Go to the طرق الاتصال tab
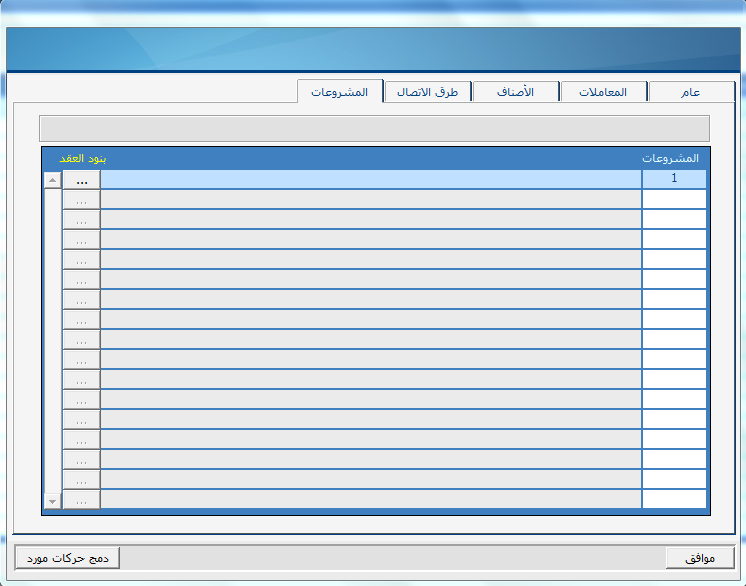 click(427, 92)
